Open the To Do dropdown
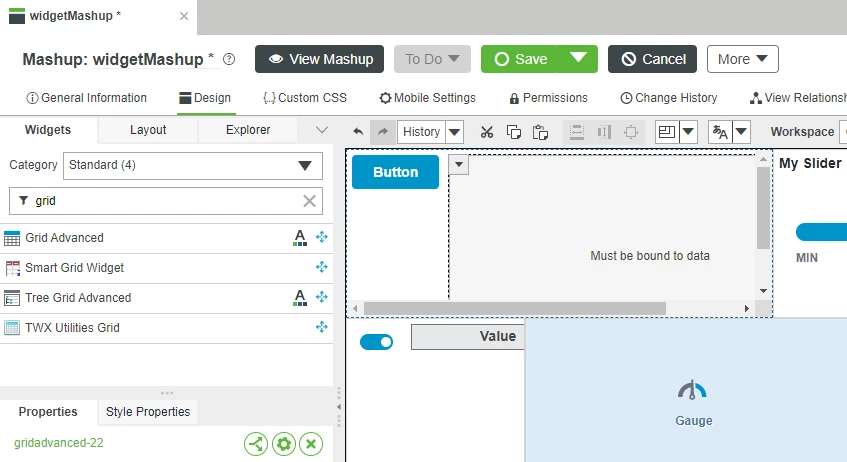847x462 pixels. [x=432, y=59]
